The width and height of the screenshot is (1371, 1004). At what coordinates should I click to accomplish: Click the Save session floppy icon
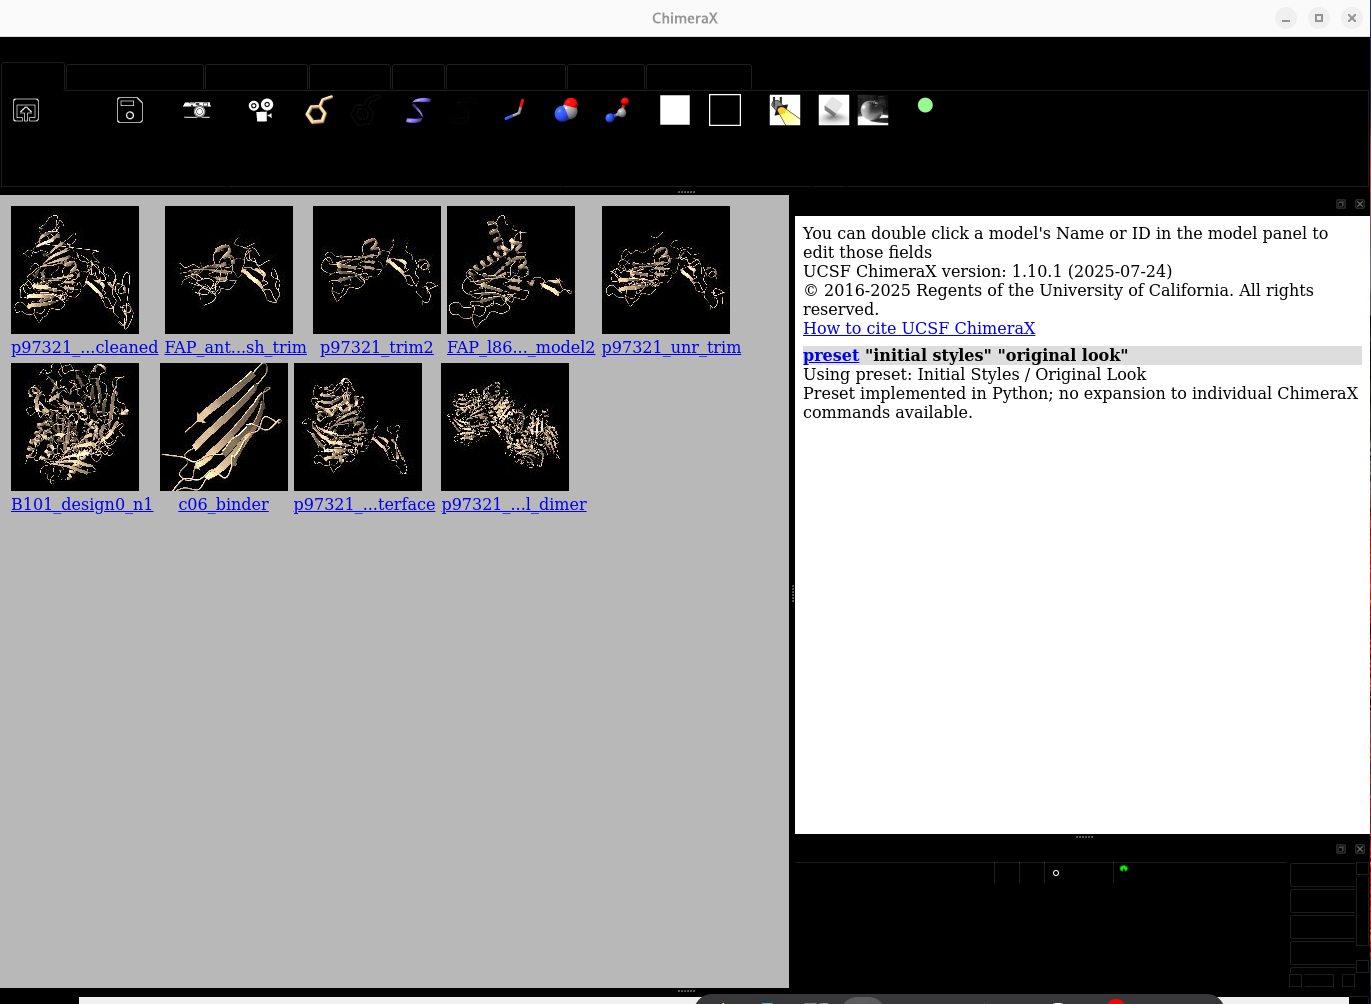(x=130, y=110)
